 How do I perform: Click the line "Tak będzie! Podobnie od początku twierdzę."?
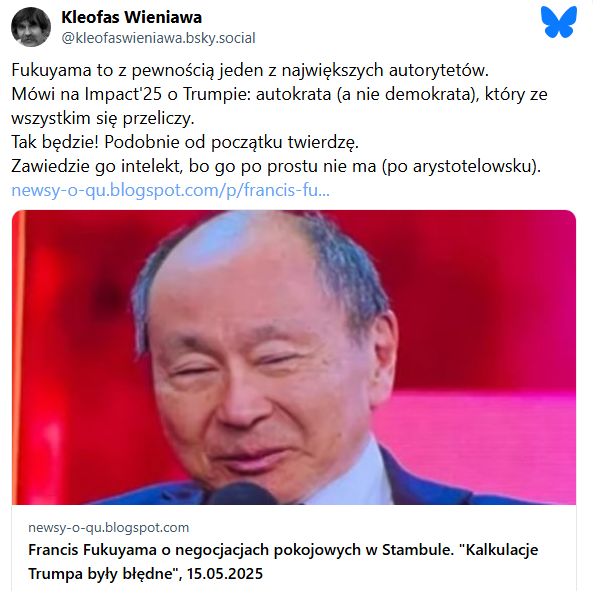(x=185, y=142)
